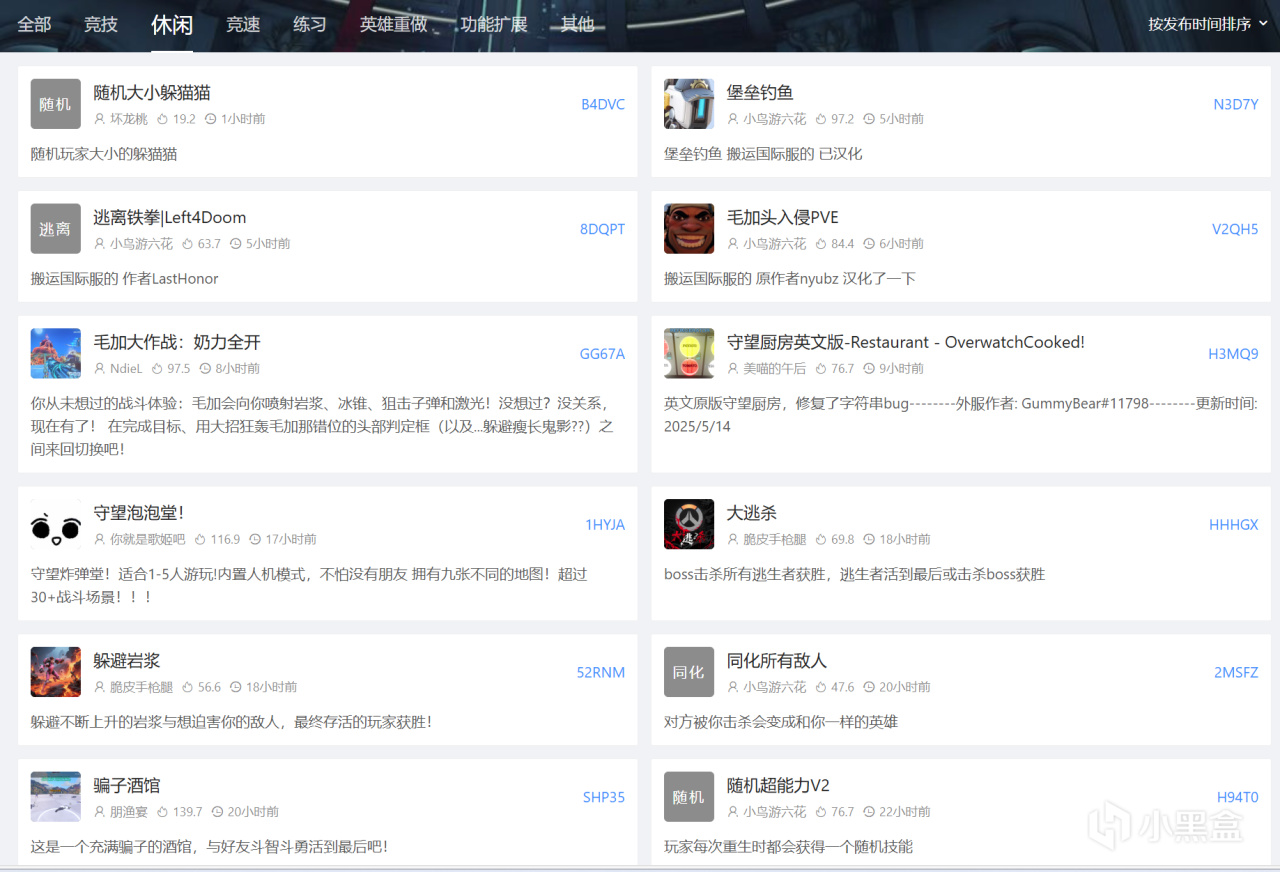This screenshot has height=872, width=1280.
Task: Click the description 对方被你击杀会变成和你一样的英雄
Action: 781,721
